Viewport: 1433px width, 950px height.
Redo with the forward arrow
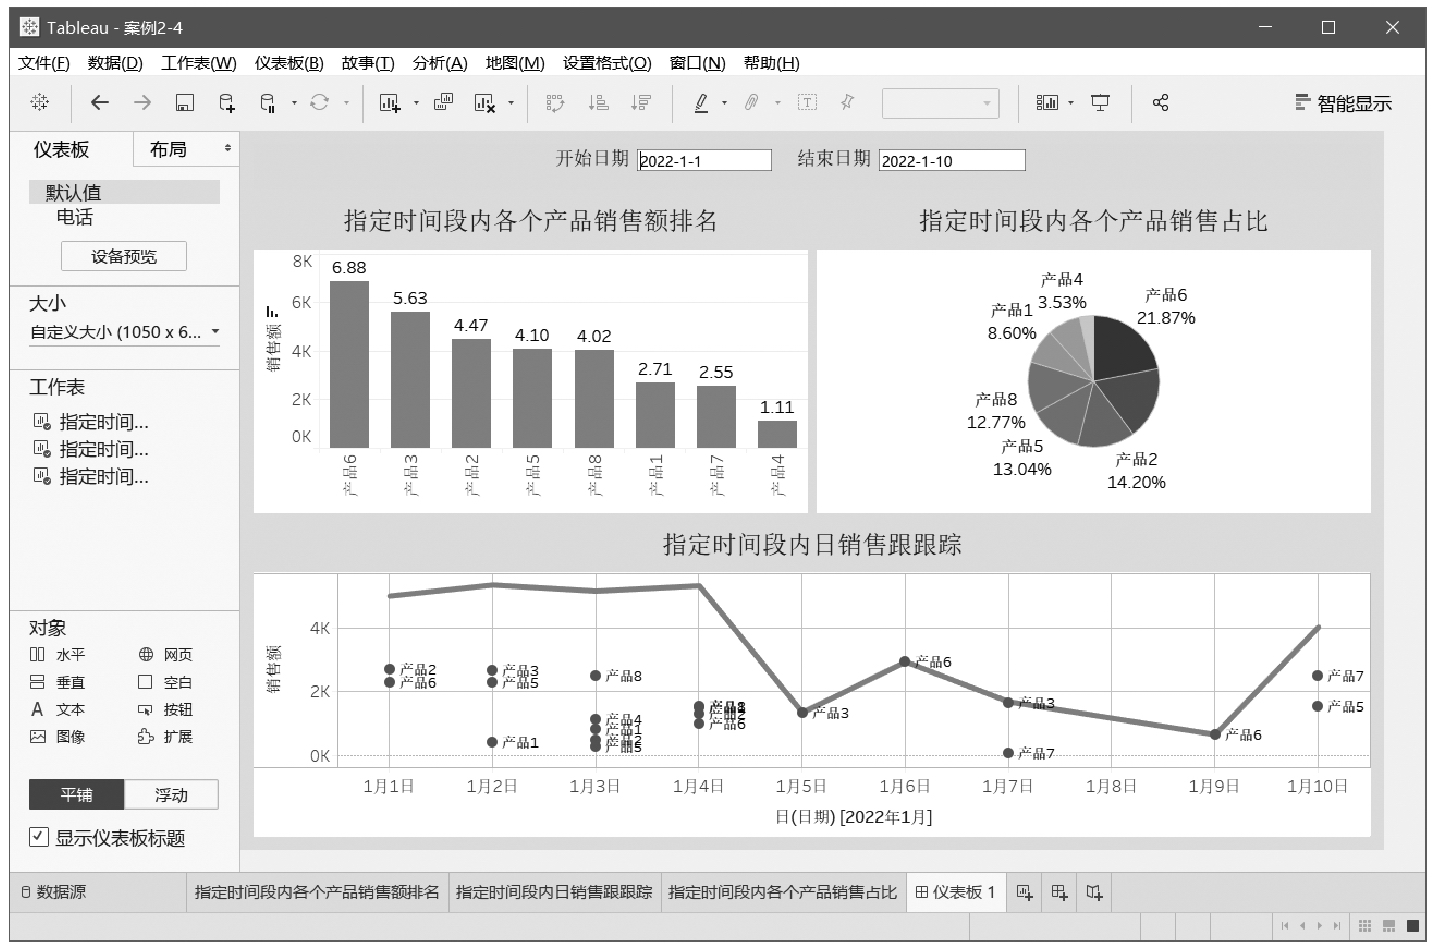142,102
